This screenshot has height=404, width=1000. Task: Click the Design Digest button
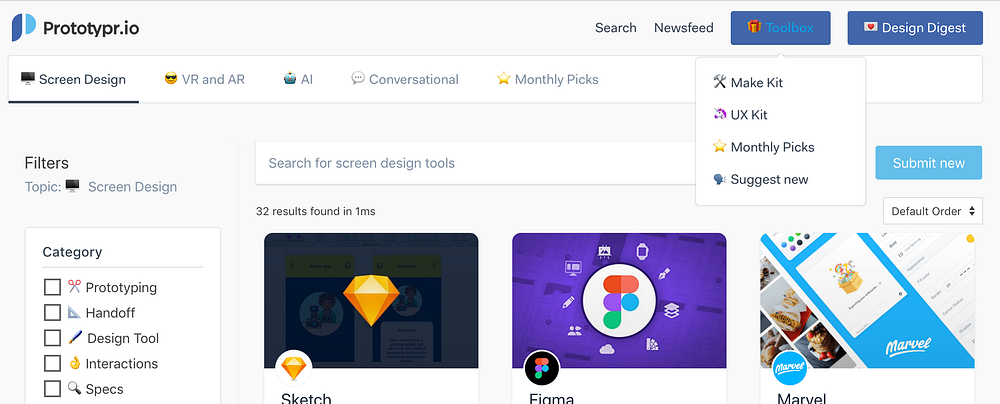pyautogui.click(x=915, y=28)
